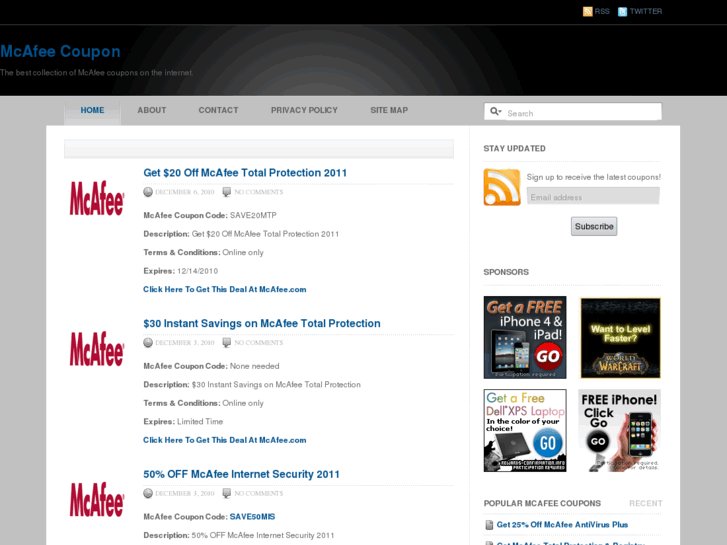Click the SAVE20MTP coupon code text
This screenshot has height=545, width=727.
pyautogui.click(x=253, y=215)
